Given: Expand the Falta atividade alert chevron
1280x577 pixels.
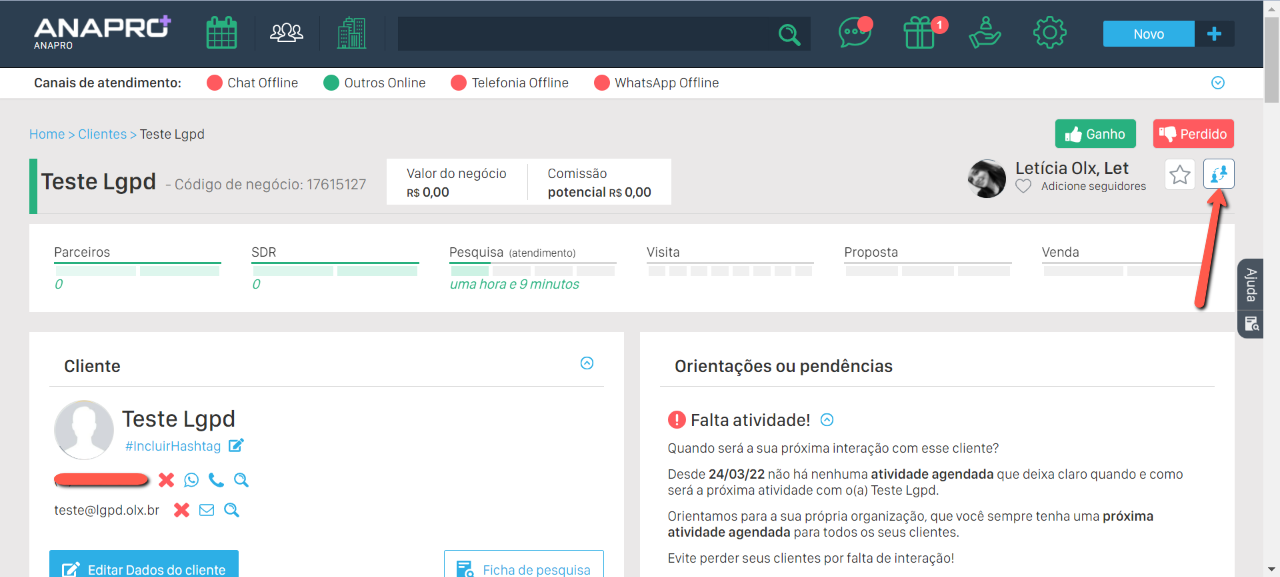Looking at the screenshot, I should pyautogui.click(x=827, y=420).
